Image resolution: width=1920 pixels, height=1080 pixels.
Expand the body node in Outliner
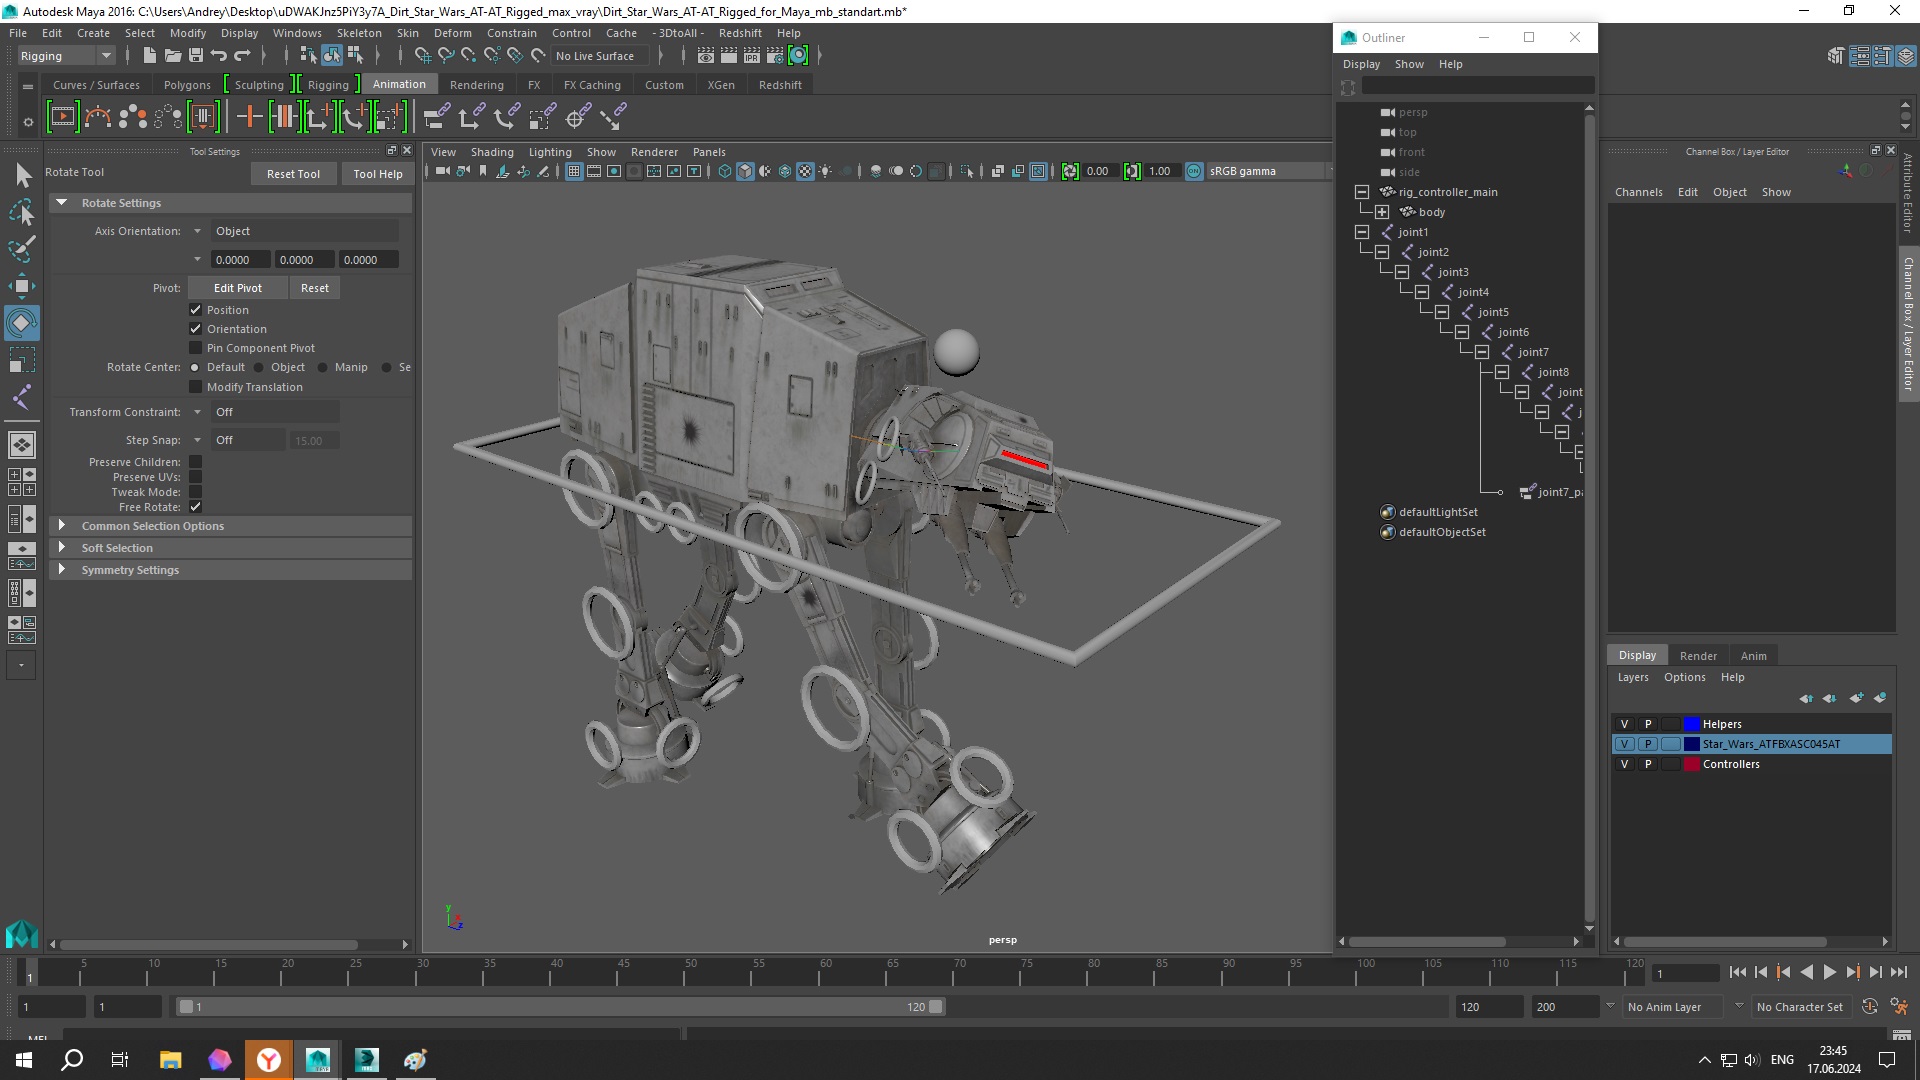[1382, 212]
